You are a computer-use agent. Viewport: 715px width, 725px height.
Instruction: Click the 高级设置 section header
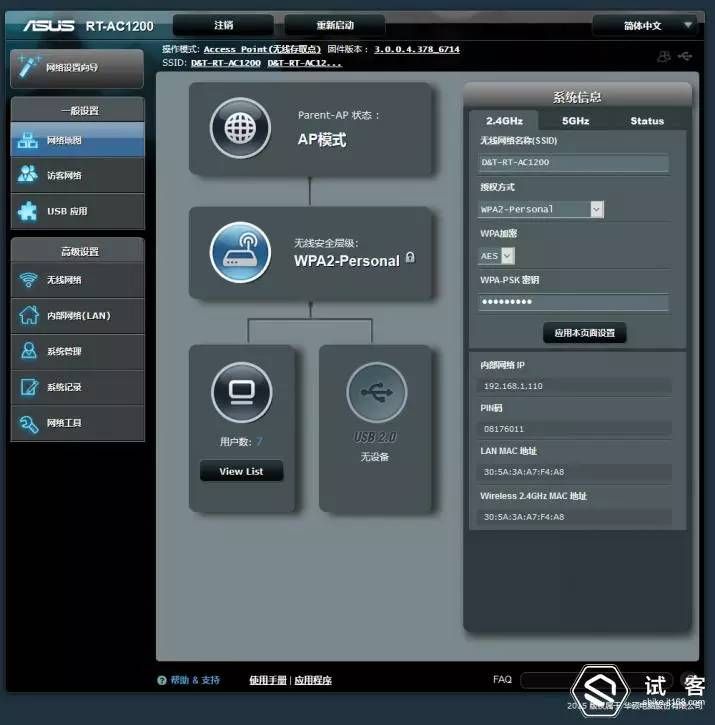[x=80, y=252]
